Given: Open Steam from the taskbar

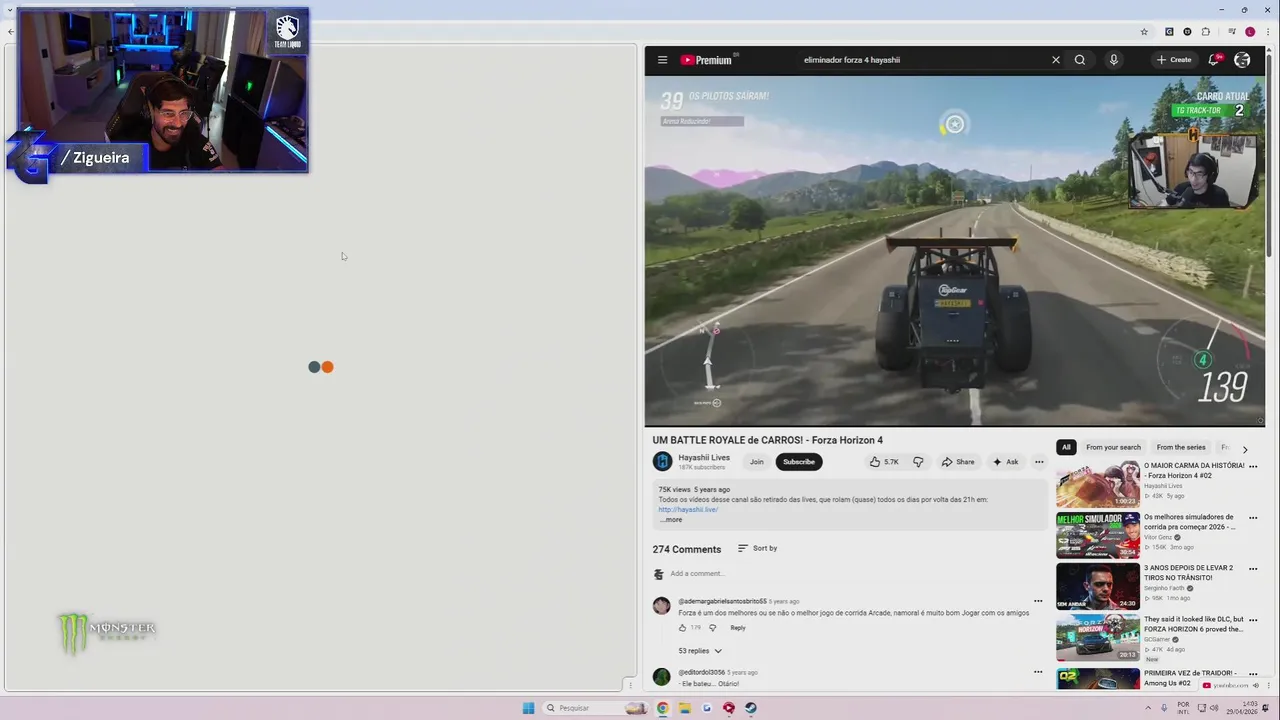Looking at the screenshot, I should pos(751,708).
